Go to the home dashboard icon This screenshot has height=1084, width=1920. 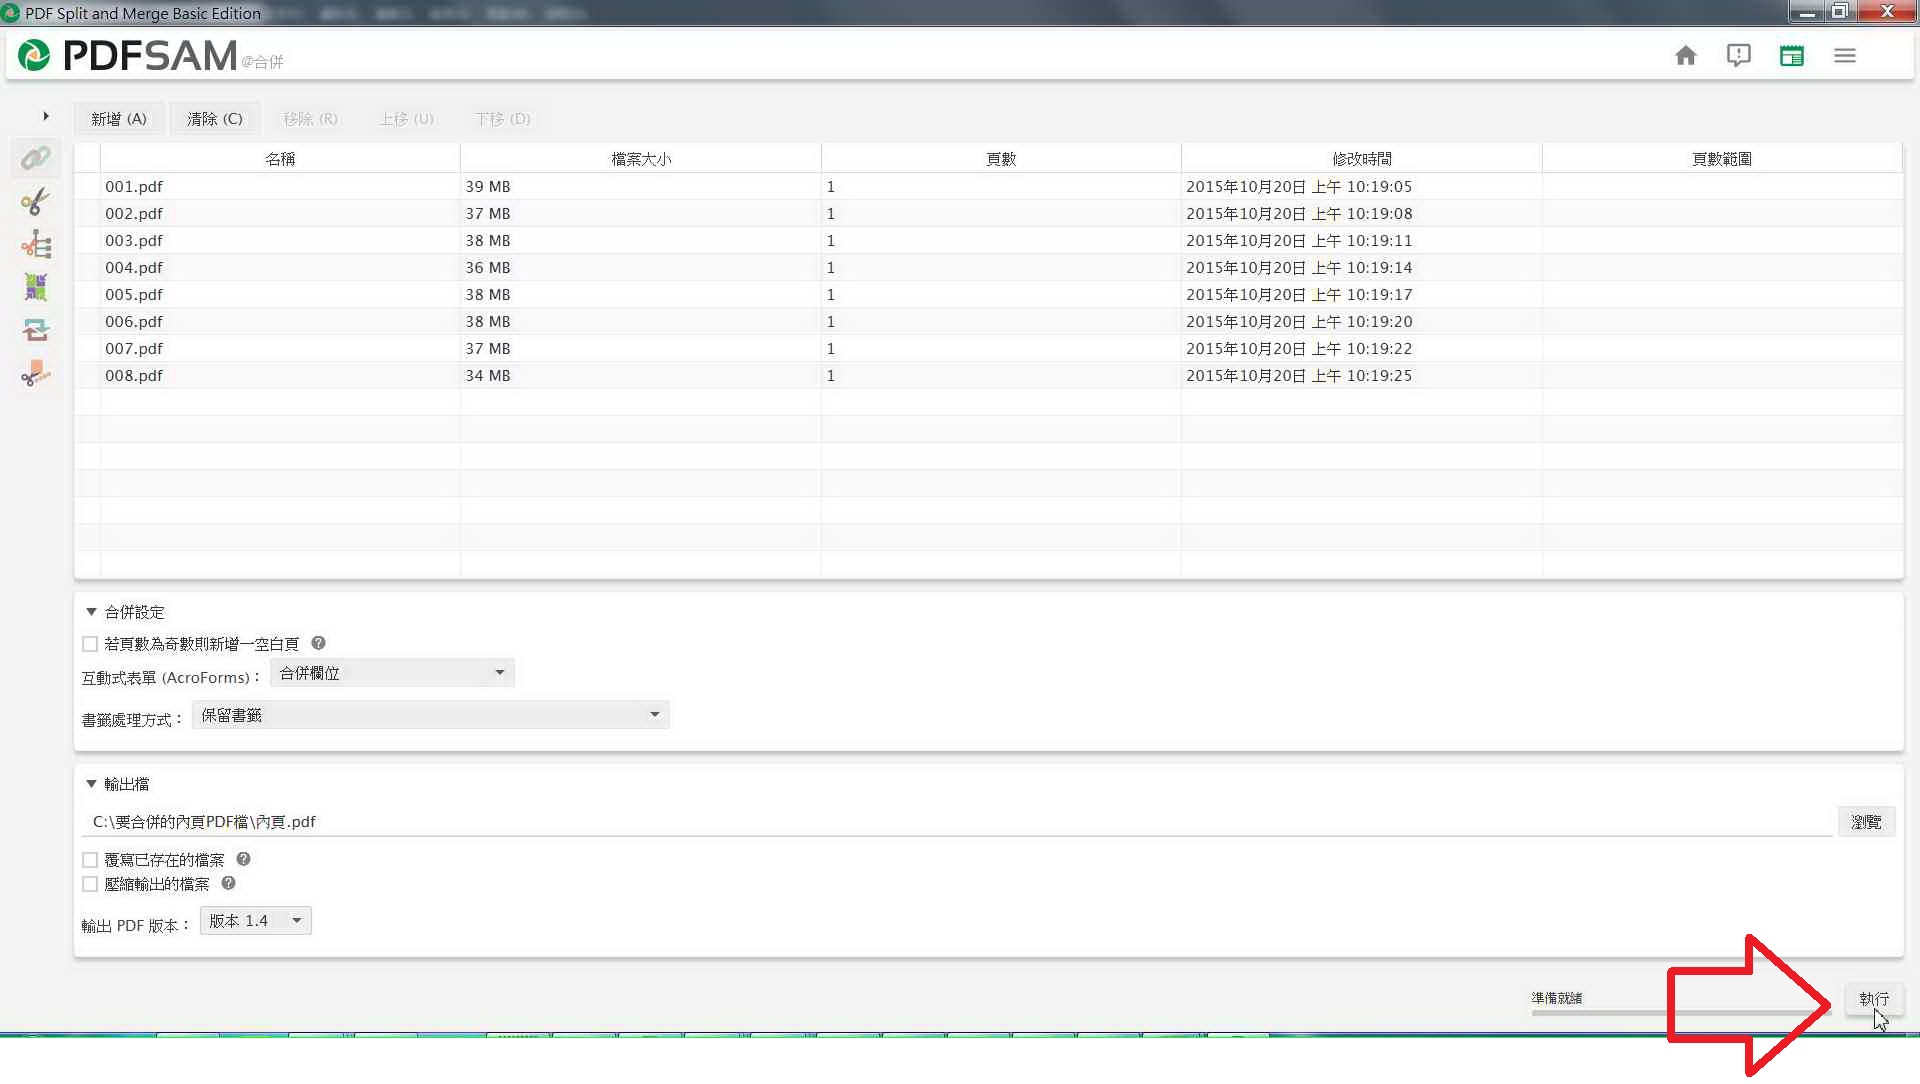1685,56
